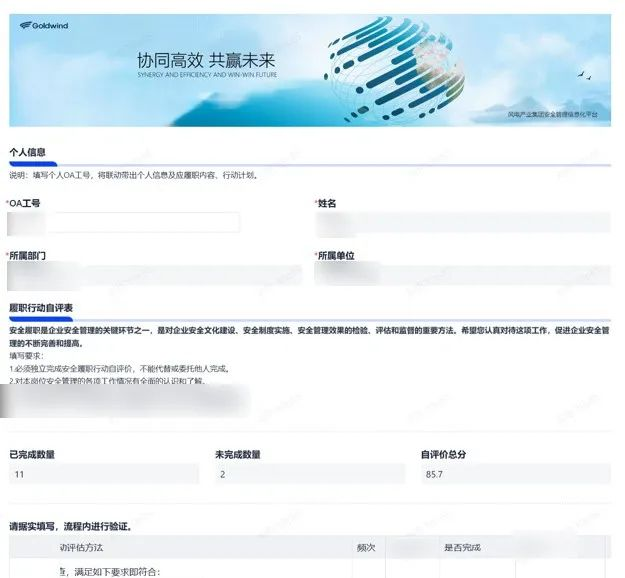Click the Goldwind logo in the banner
Viewport: 625px width, 578px height.
click(x=45, y=26)
